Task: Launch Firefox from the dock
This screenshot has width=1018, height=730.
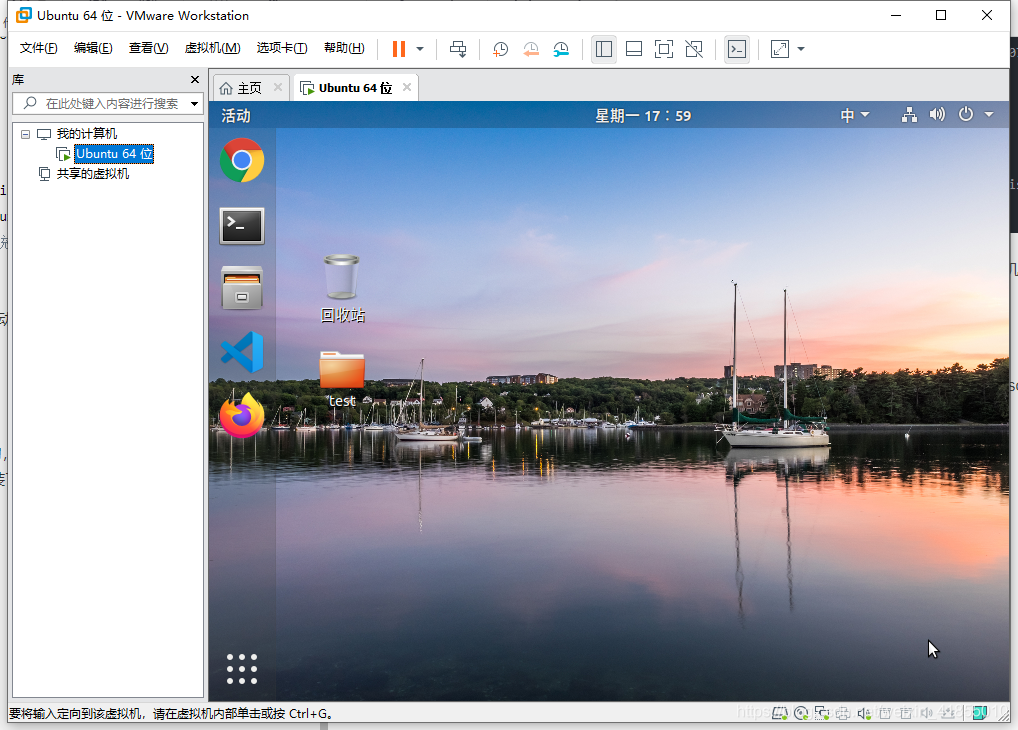Action: coord(242,415)
